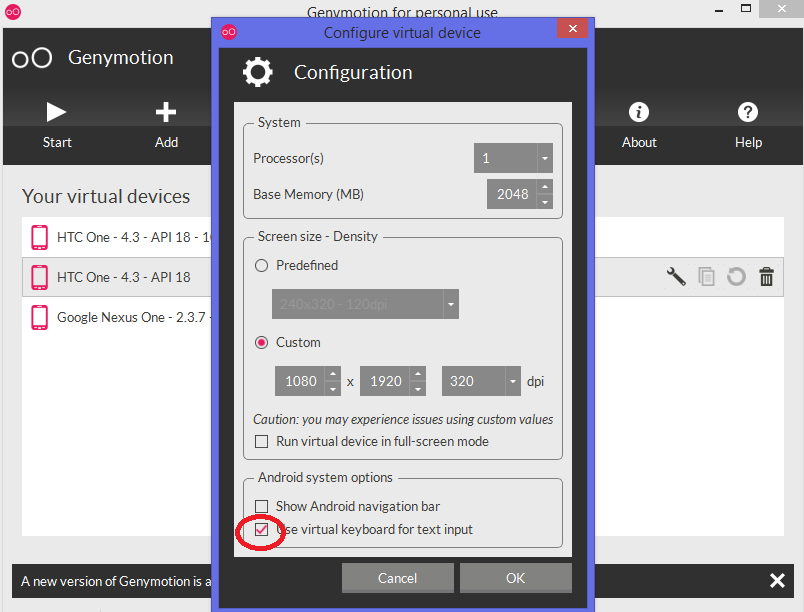Decrease custom width 1080 with down arrow
Viewport: 804px width, 612px height.
tap(333, 389)
